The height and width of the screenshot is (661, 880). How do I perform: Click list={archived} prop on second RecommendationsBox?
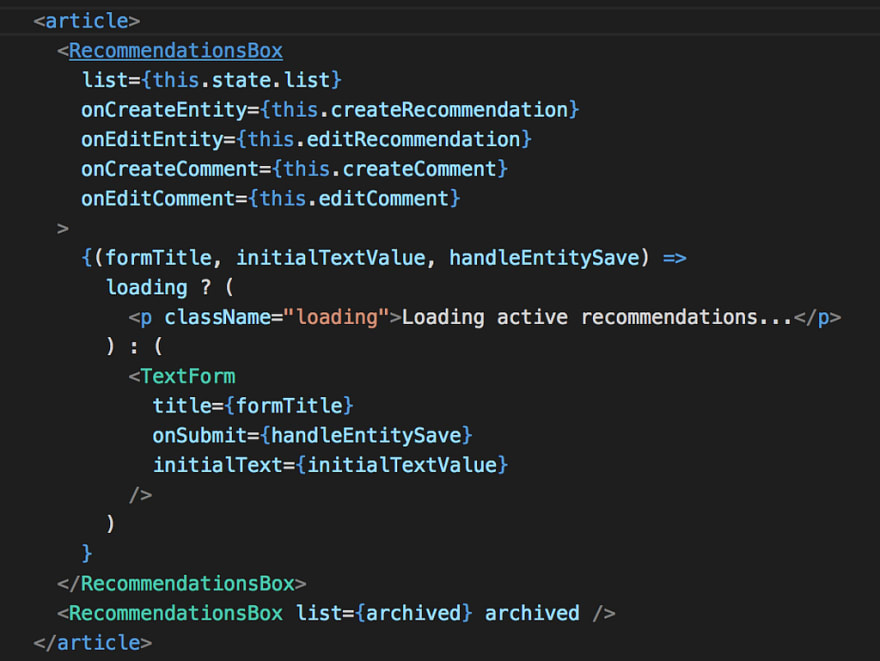point(384,613)
